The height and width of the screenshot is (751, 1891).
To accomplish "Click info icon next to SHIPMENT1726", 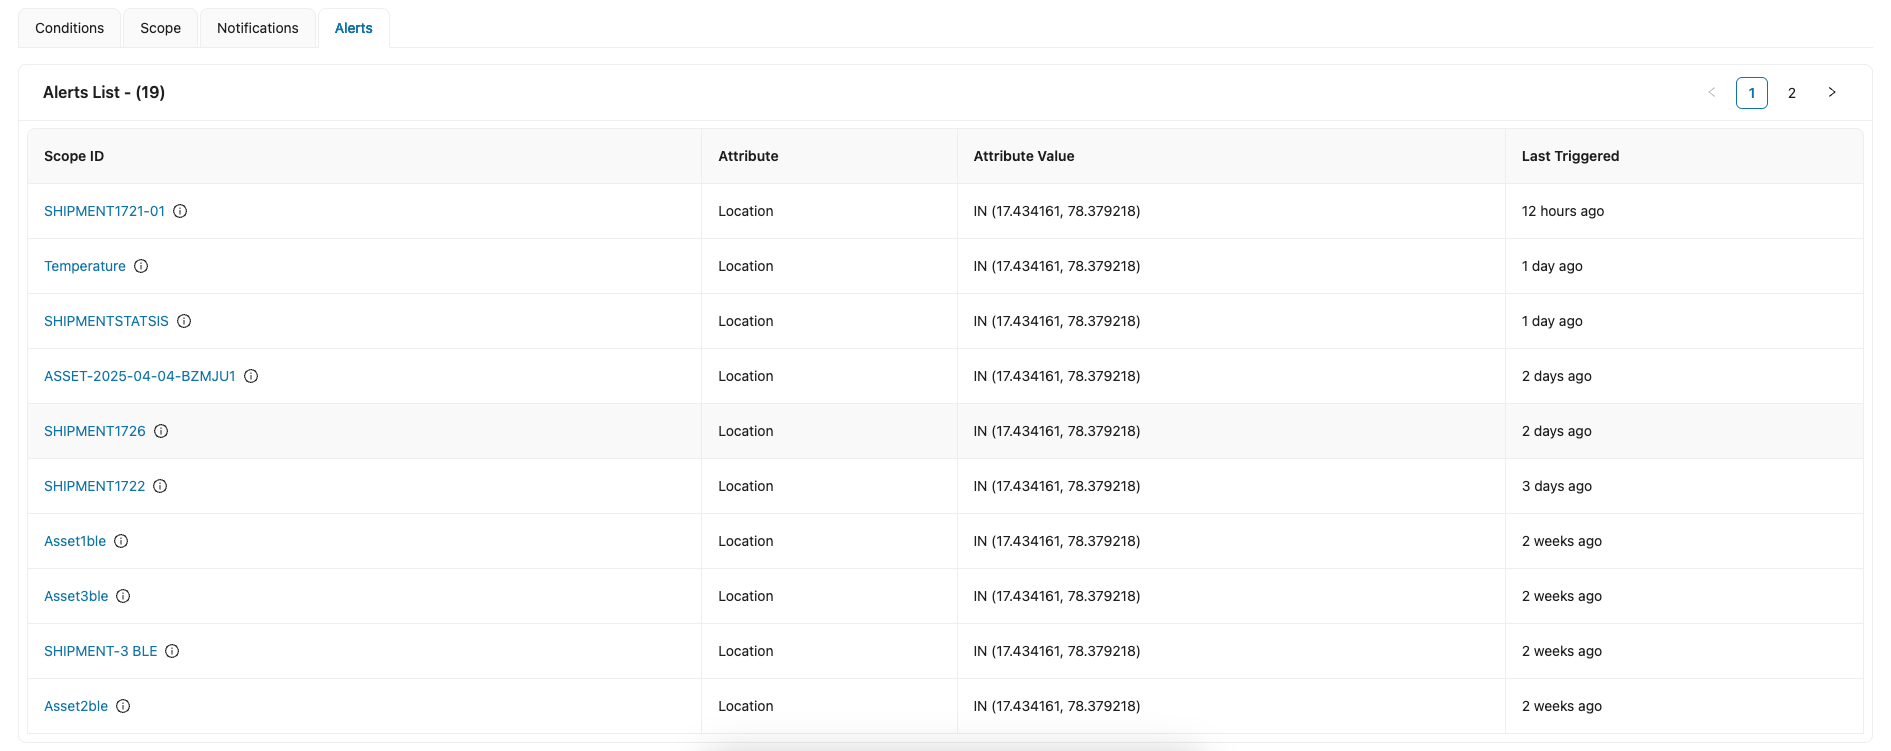I will pos(161,431).
